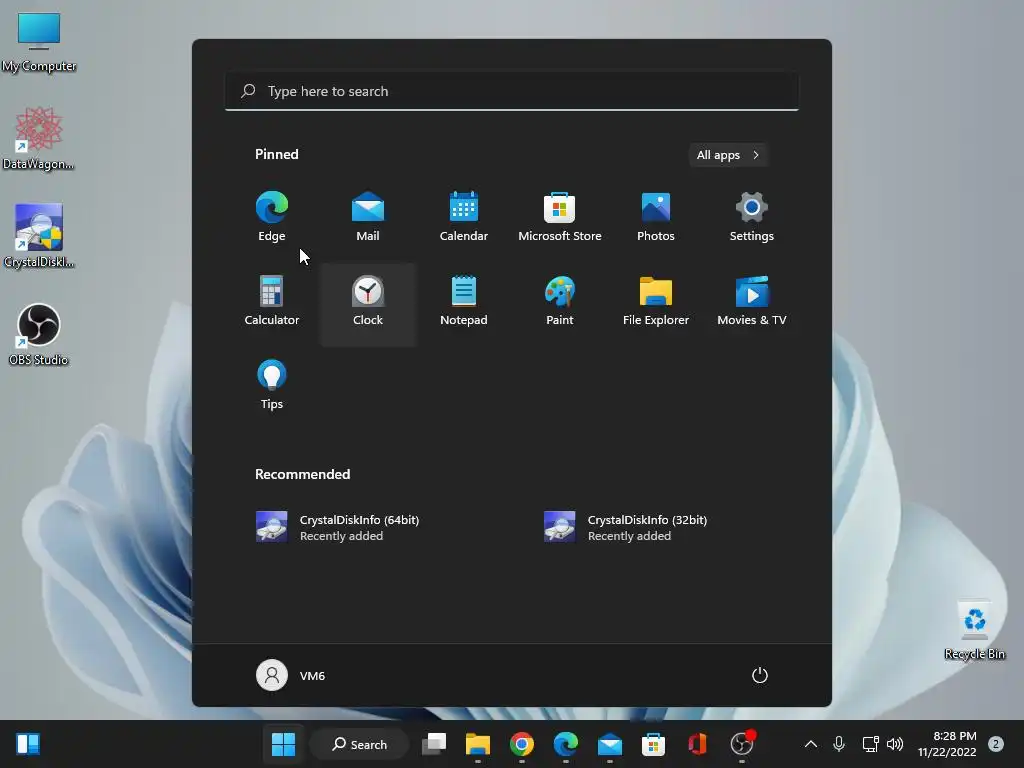Click the microphone tray icon
Viewport: 1024px width, 768px height.
tap(839, 744)
